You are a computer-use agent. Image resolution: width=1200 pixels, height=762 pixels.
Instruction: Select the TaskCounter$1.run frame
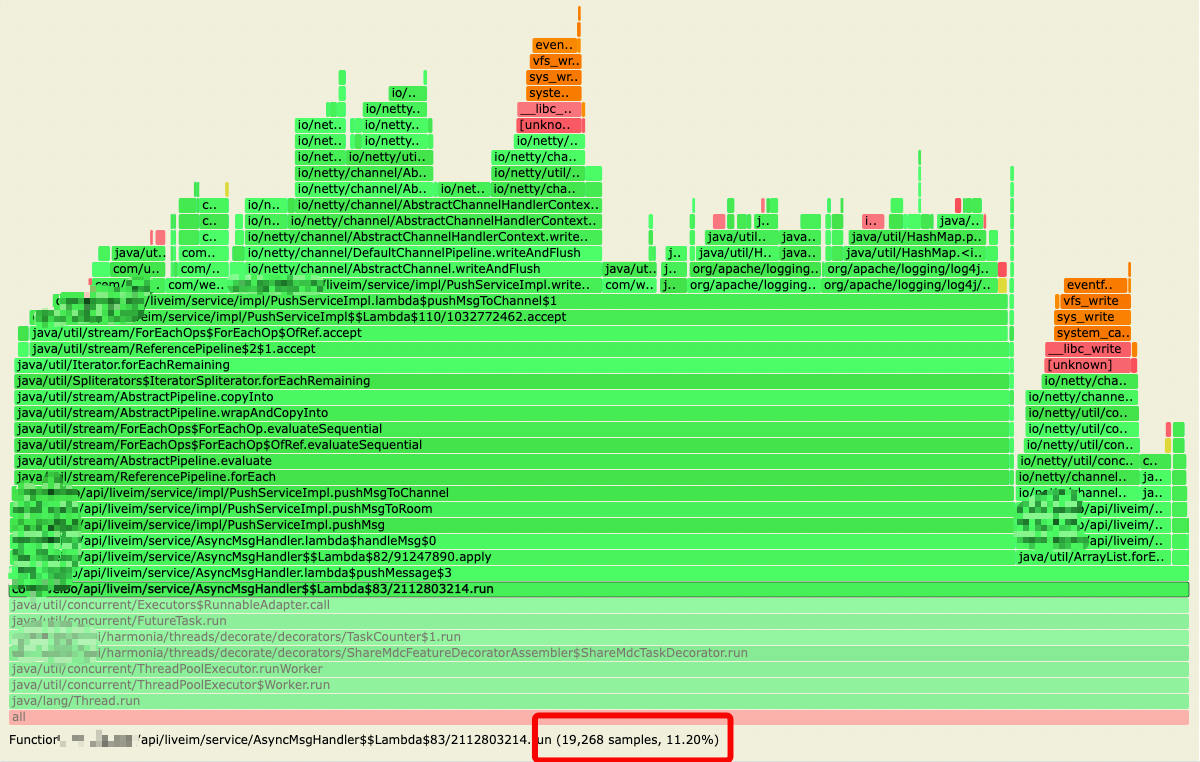coord(599,637)
